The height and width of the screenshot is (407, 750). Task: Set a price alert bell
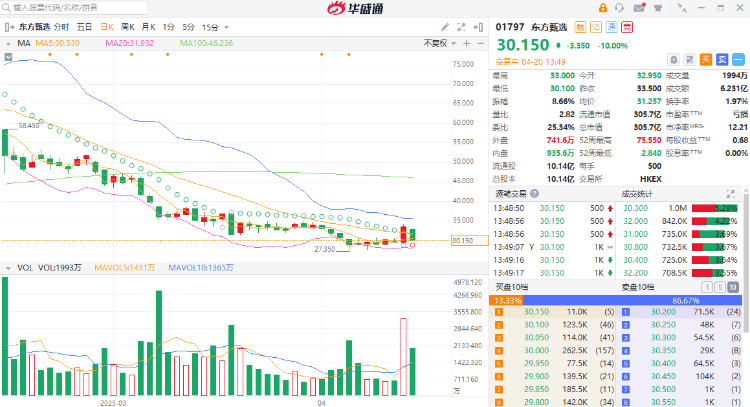point(673,60)
